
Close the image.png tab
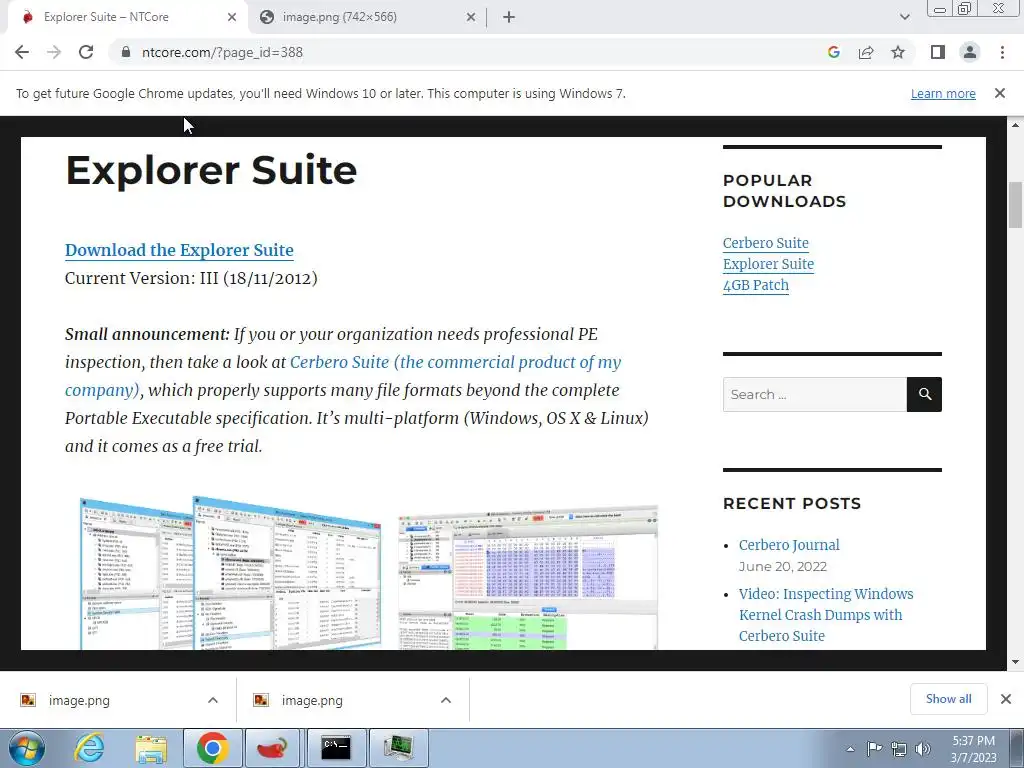[x=471, y=17]
